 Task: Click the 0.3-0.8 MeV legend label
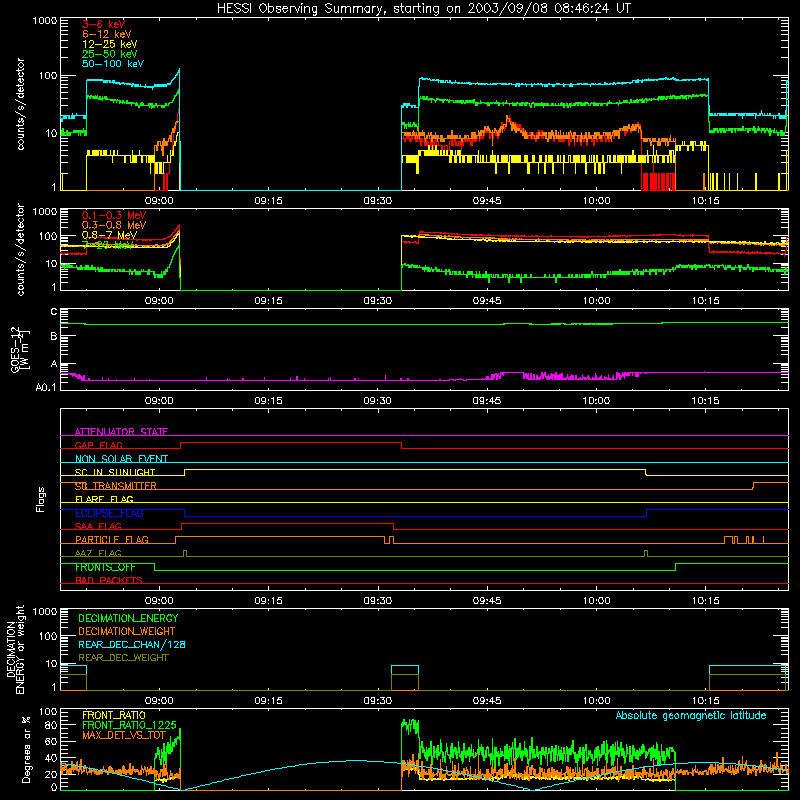point(114,225)
